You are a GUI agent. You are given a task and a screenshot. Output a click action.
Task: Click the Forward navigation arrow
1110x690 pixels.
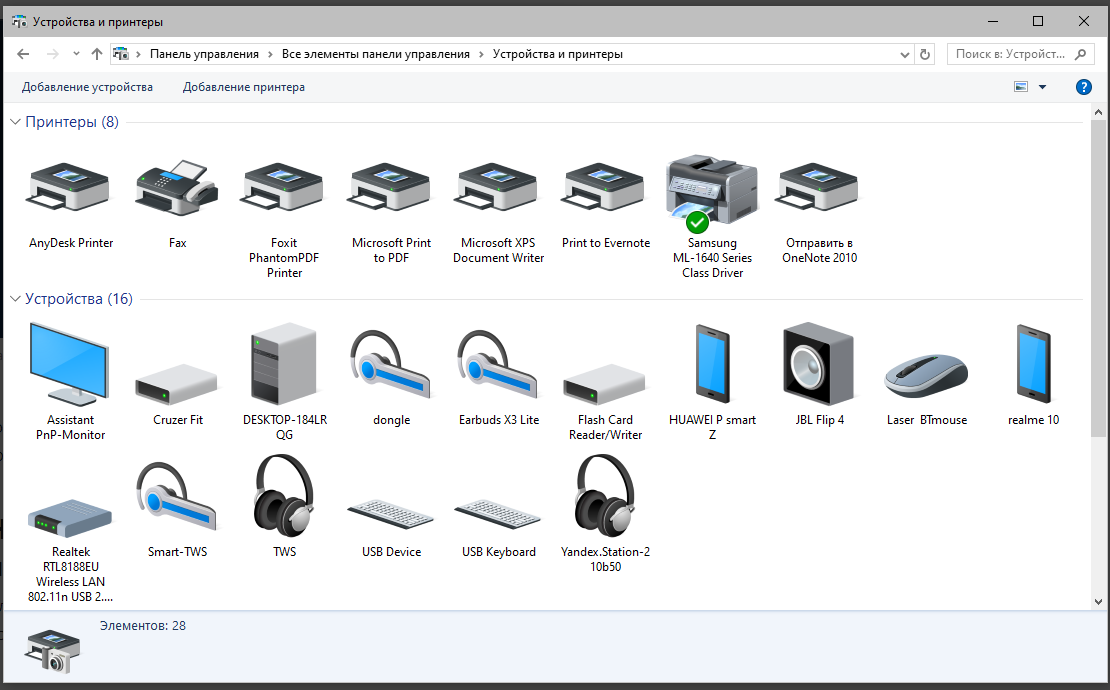52,54
